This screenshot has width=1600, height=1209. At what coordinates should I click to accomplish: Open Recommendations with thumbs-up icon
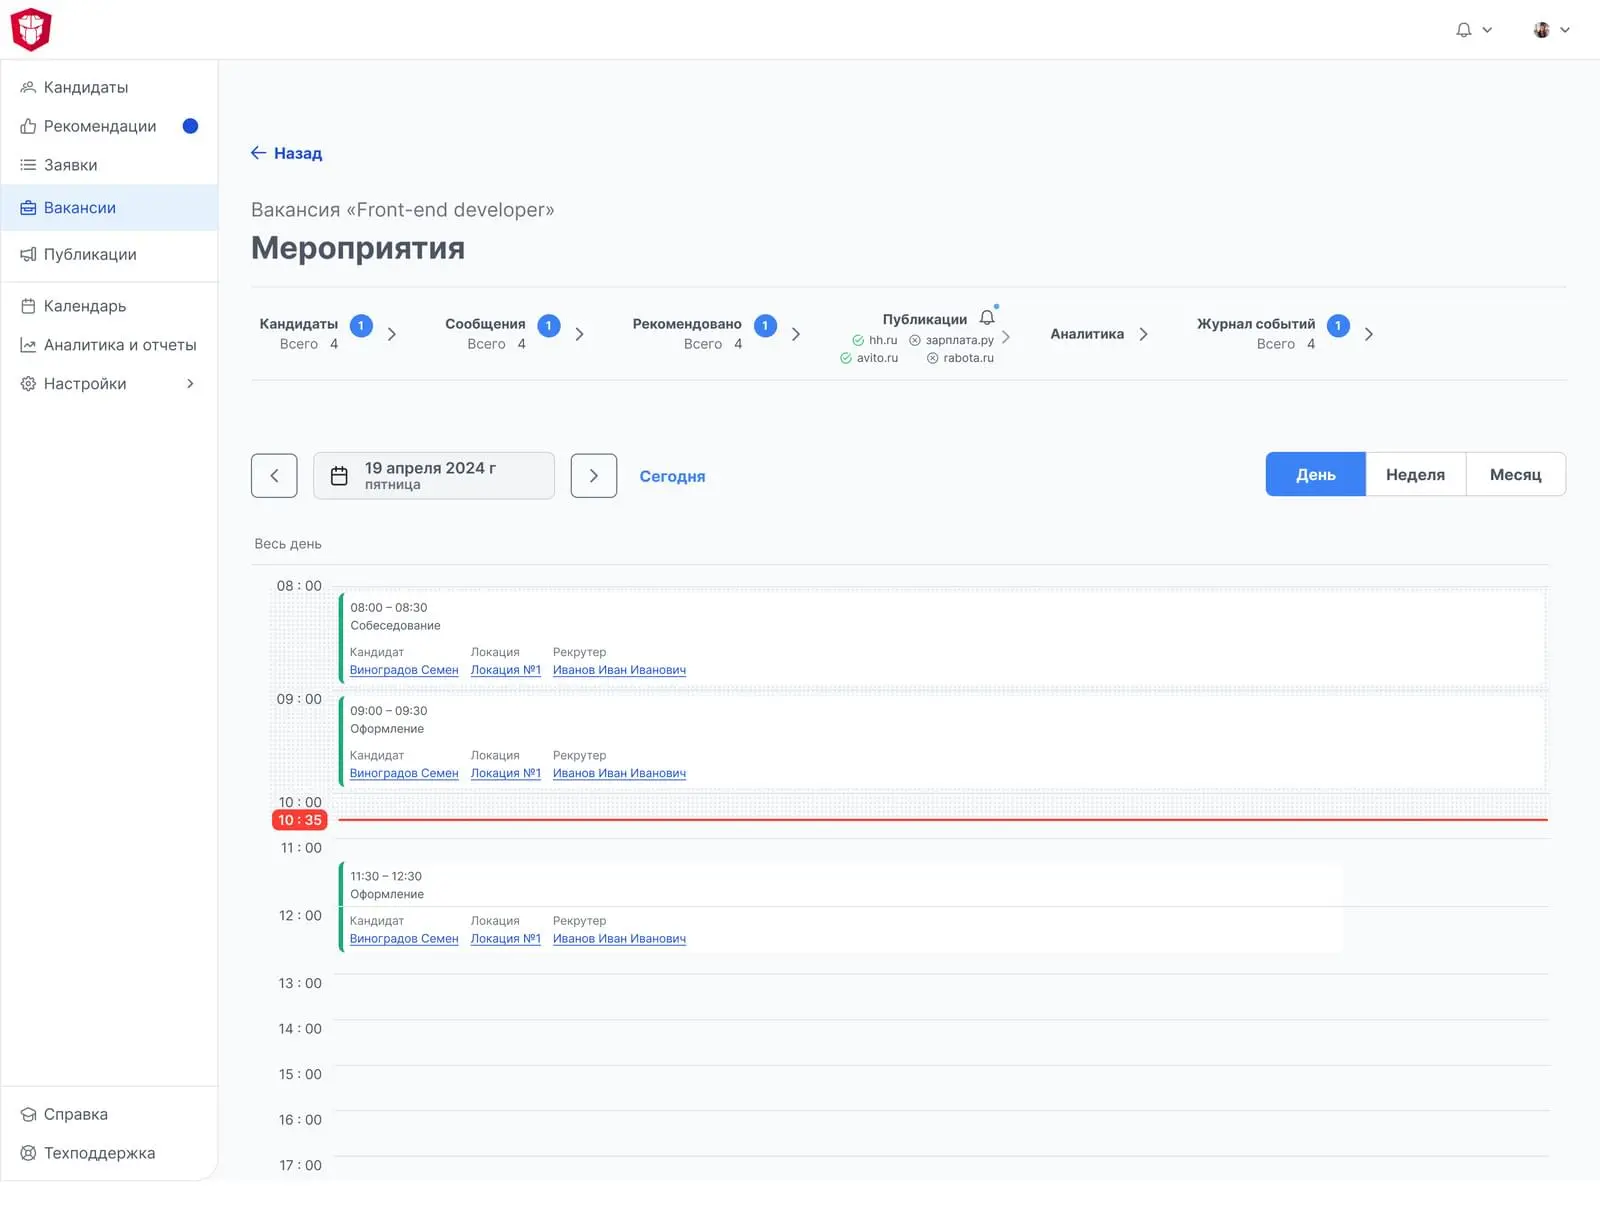[x=100, y=126]
